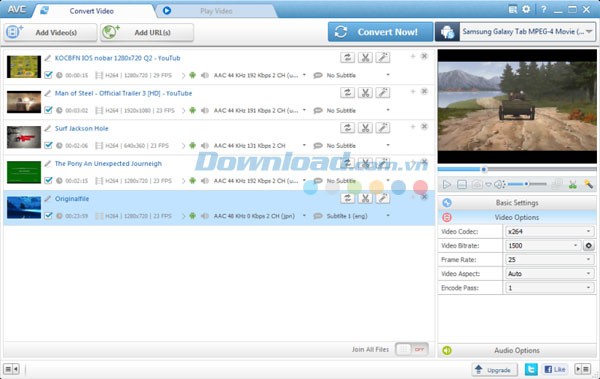
Task: Click the Facebook Like button
Action: [x=555, y=369]
